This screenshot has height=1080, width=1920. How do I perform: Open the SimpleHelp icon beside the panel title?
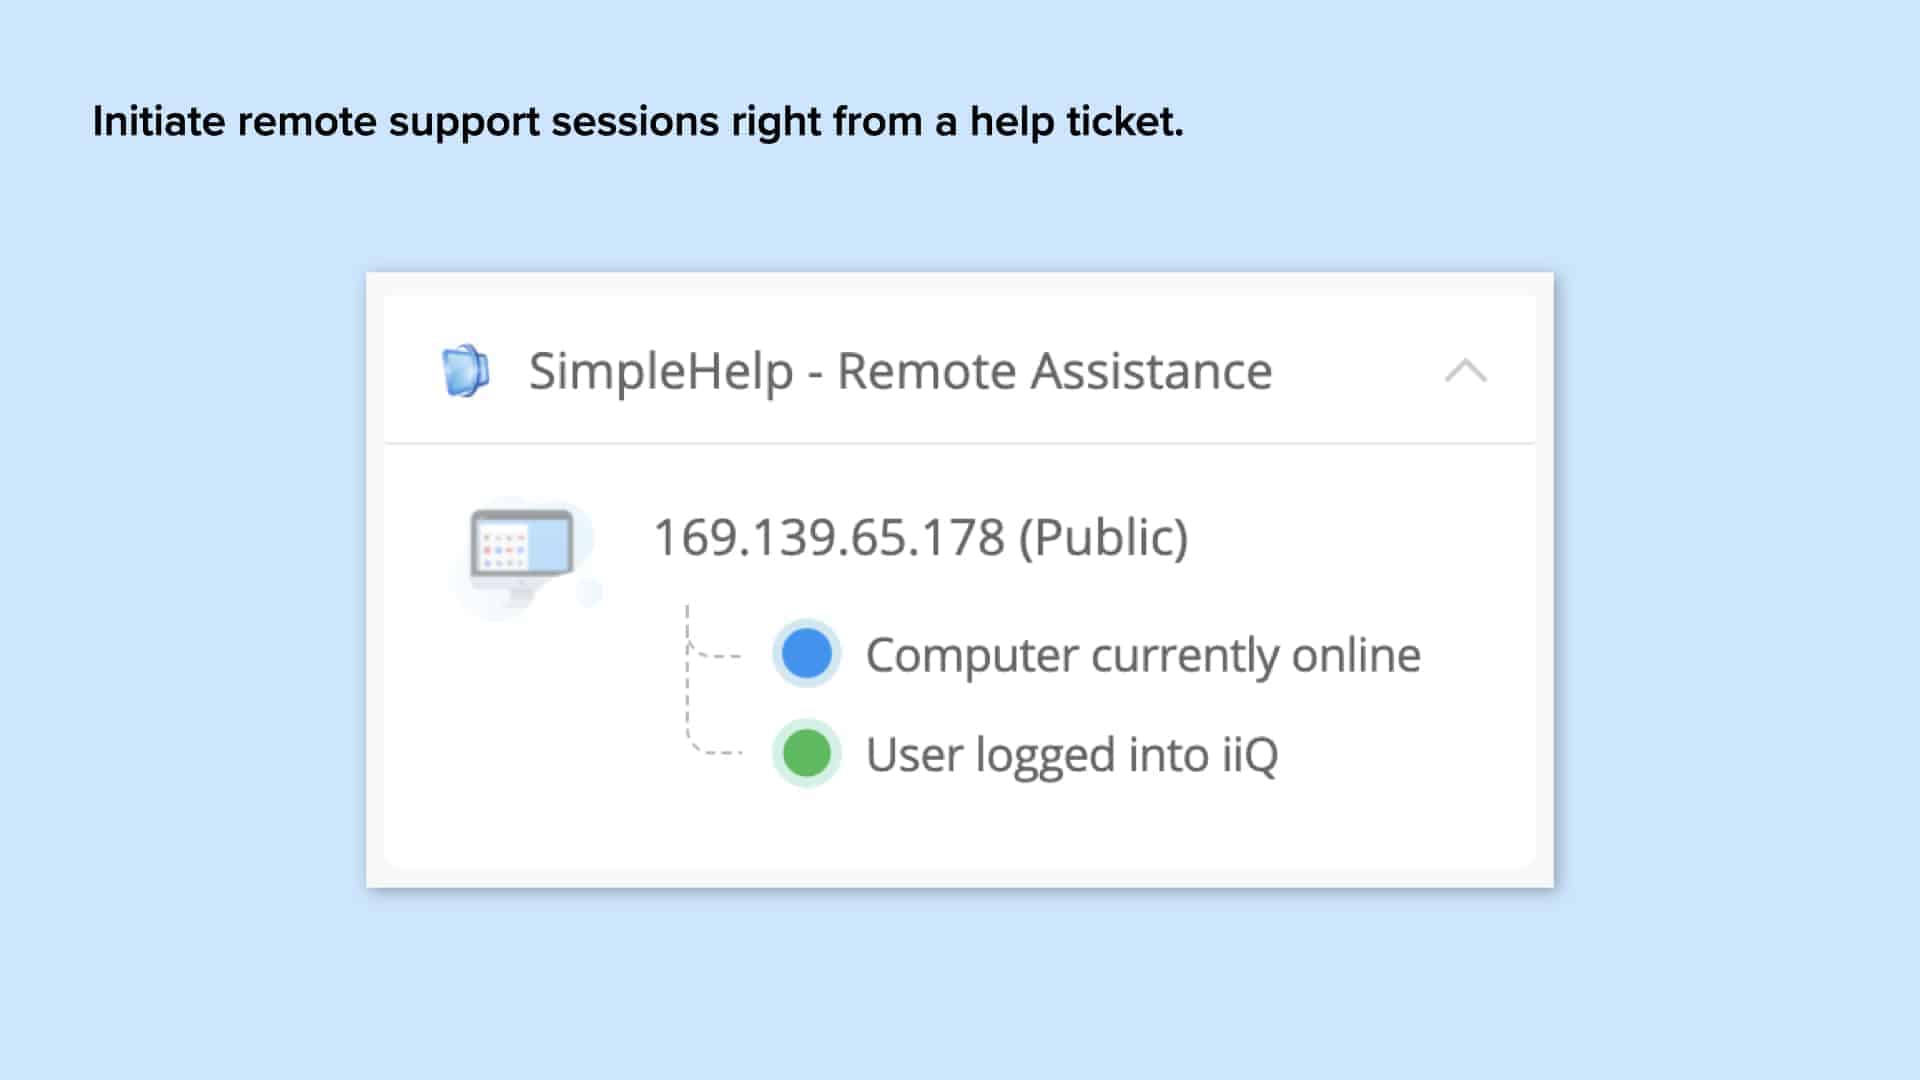pyautogui.click(x=466, y=370)
